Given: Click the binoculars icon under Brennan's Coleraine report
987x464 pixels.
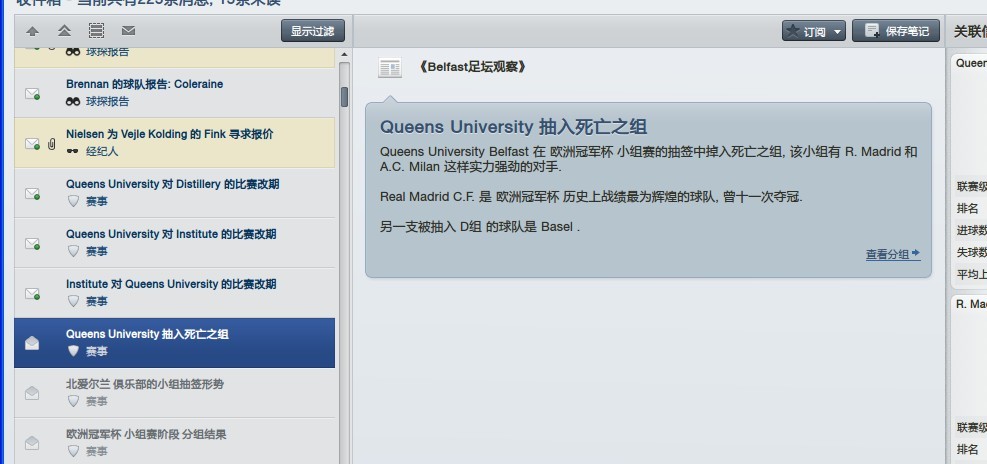Looking at the screenshot, I should [73, 102].
